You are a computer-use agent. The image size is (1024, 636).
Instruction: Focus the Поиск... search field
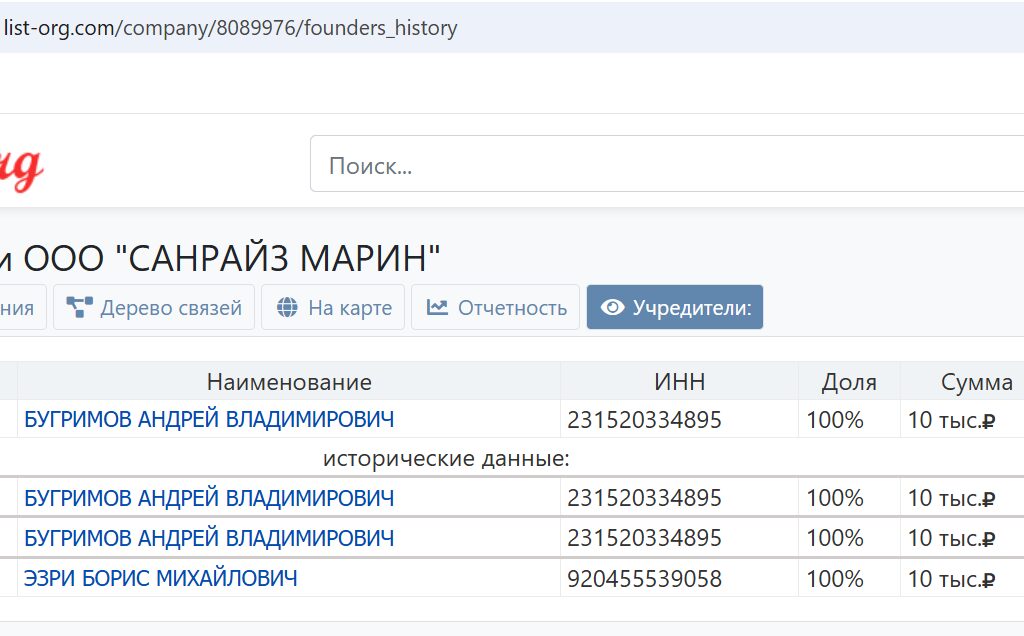coord(660,165)
